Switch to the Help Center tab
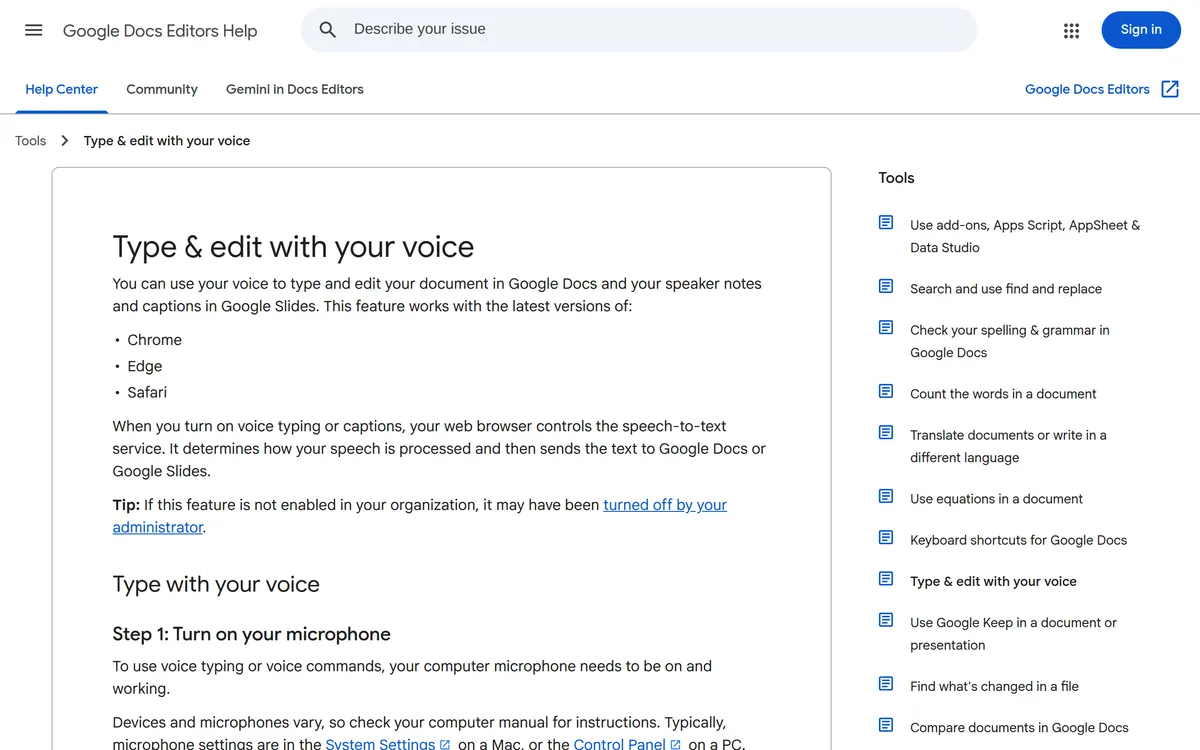Image resolution: width=1200 pixels, height=750 pixels. point(62,89)
